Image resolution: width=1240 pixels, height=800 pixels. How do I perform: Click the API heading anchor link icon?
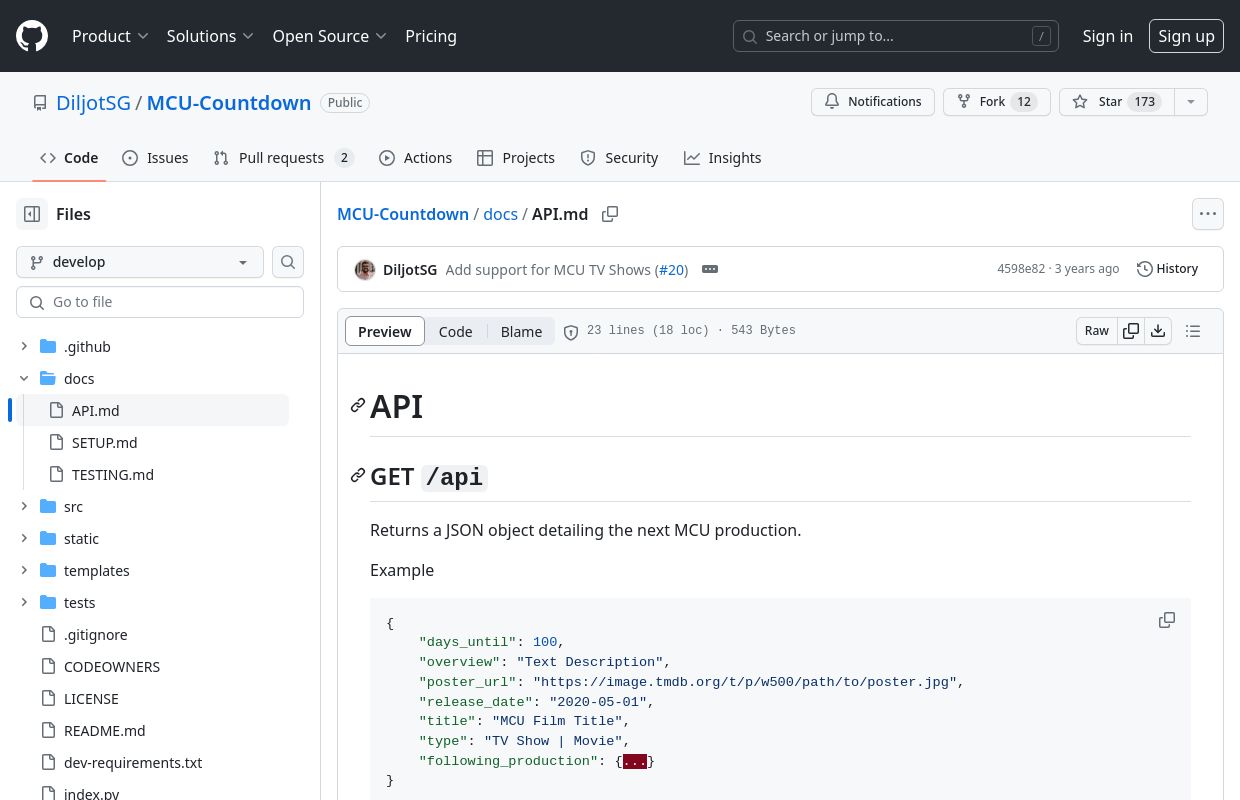358,405
